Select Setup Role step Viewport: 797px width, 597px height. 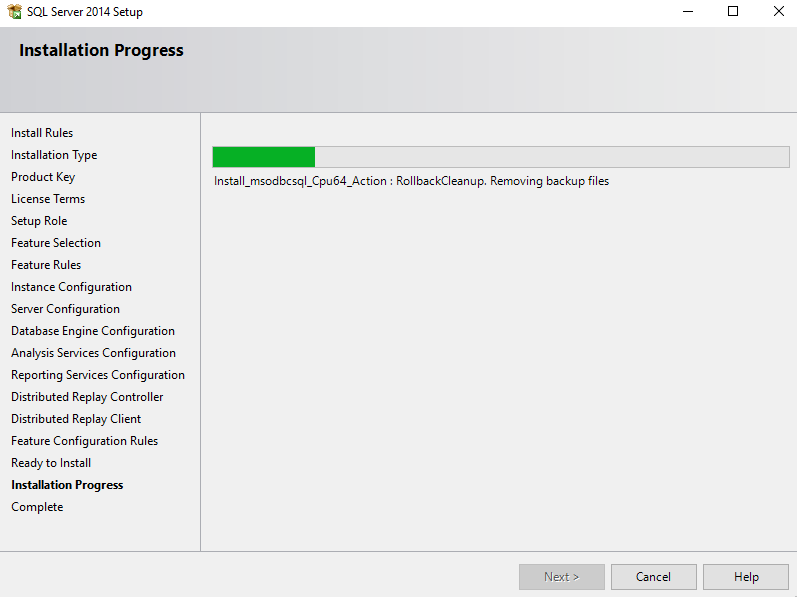39,221
